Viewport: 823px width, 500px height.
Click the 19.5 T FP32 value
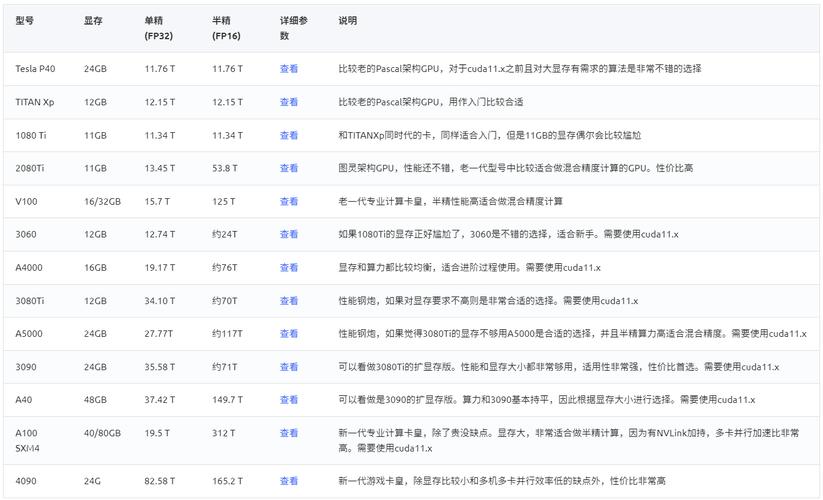pyautogui.click(x=157, y=433)
